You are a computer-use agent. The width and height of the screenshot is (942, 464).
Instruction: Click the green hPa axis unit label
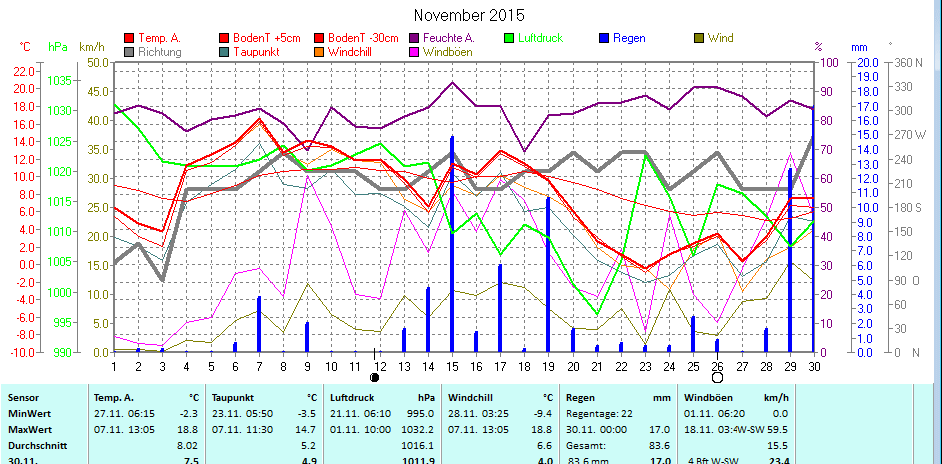(x=58, y=46)
